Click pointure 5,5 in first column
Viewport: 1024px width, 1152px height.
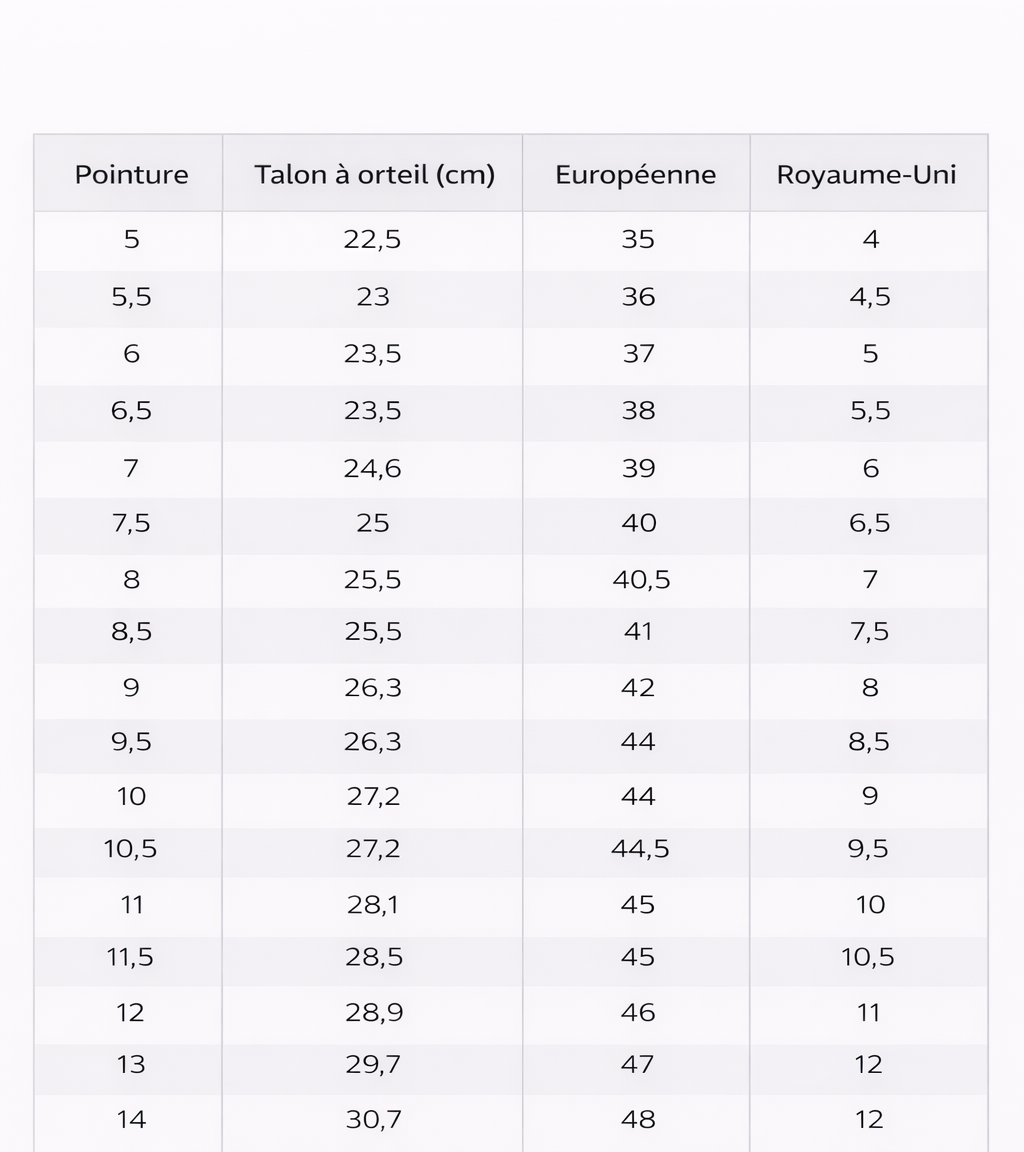(x=131, y=298)
